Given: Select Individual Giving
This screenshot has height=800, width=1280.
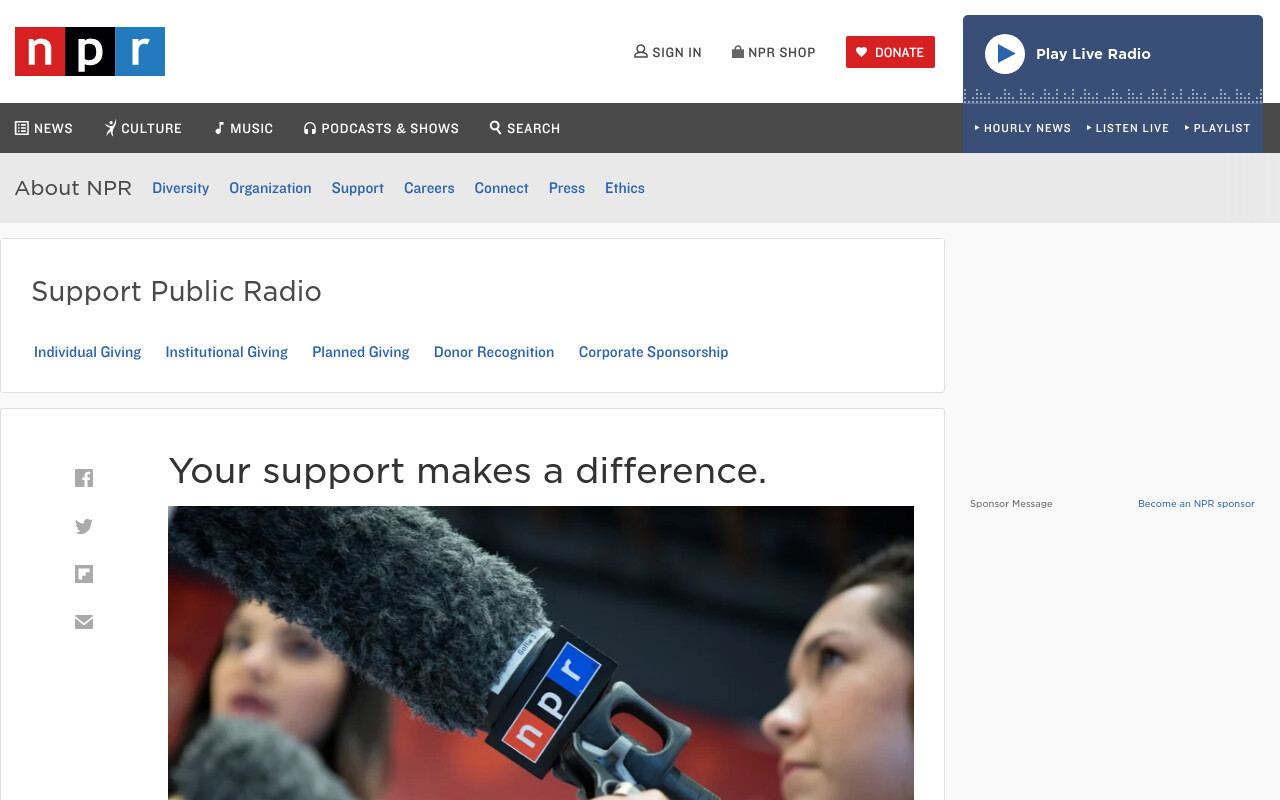Looking at the screenshot, I should click(88, 352).
